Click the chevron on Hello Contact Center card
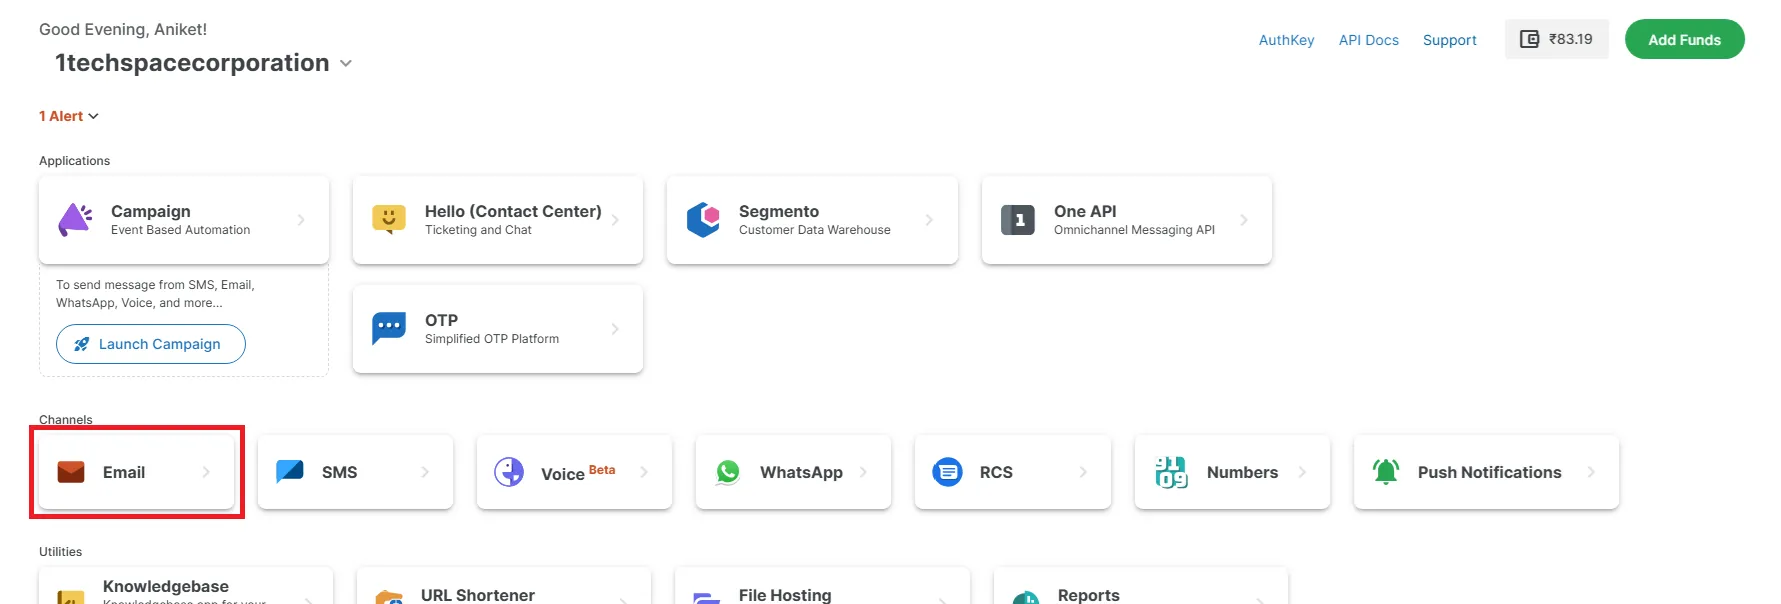This screenshot has height=604, width=1781. click(615, 220)
